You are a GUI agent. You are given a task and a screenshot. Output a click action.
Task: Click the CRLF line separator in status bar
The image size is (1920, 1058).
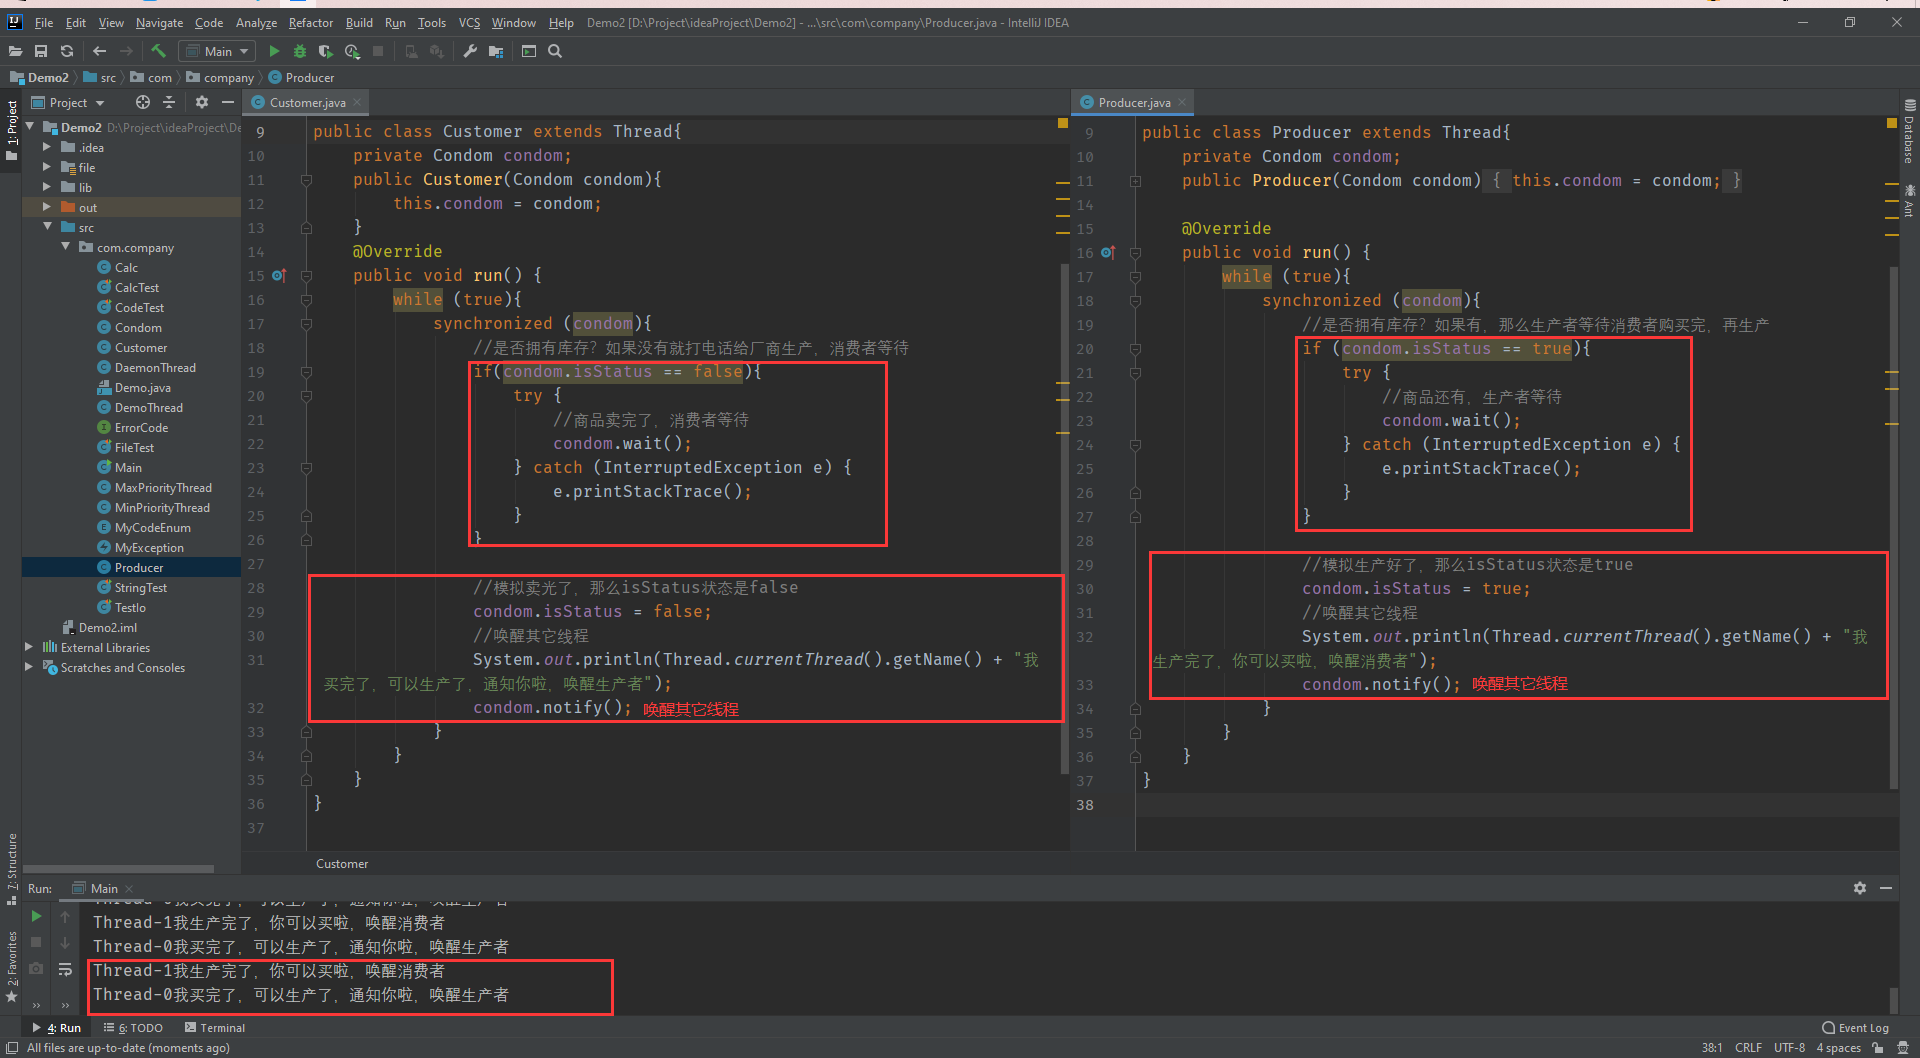[1748, 1048]
